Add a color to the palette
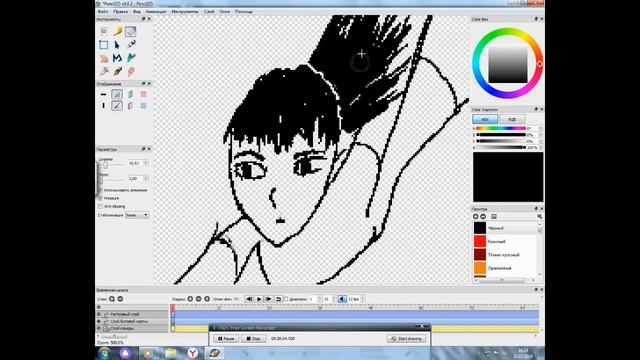The height and width of the screenshot is (360, 640). pyautogui.click(x=476, y=217)
